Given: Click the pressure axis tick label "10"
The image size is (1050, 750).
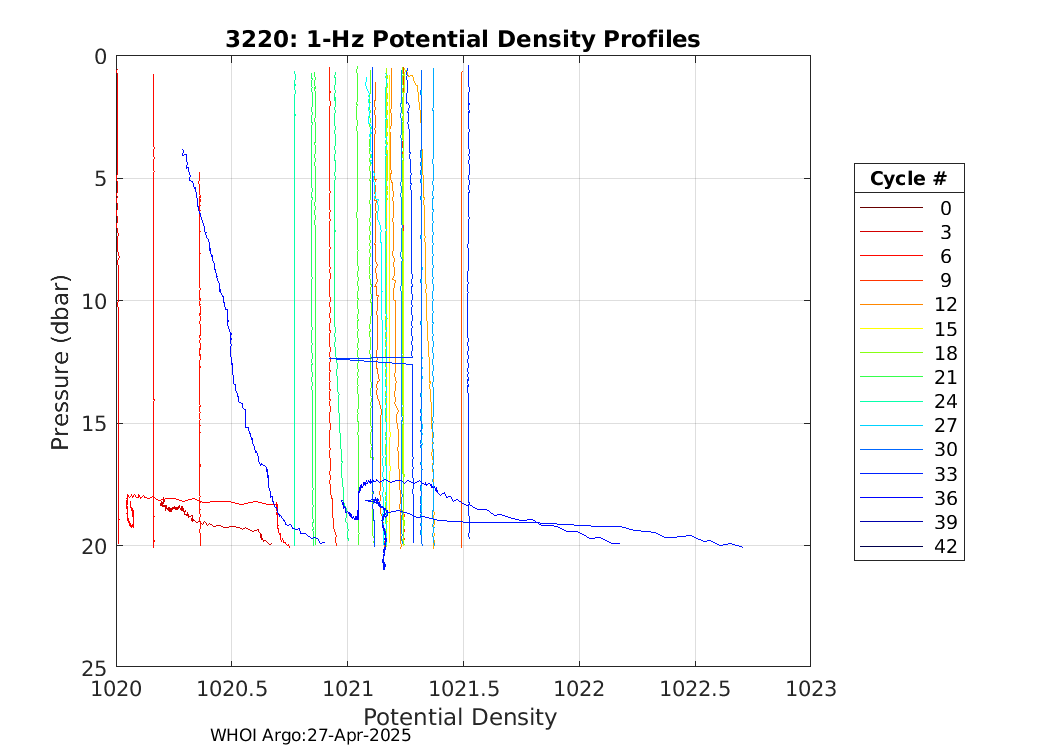Looking at the screenshot, I should point(94,302).
